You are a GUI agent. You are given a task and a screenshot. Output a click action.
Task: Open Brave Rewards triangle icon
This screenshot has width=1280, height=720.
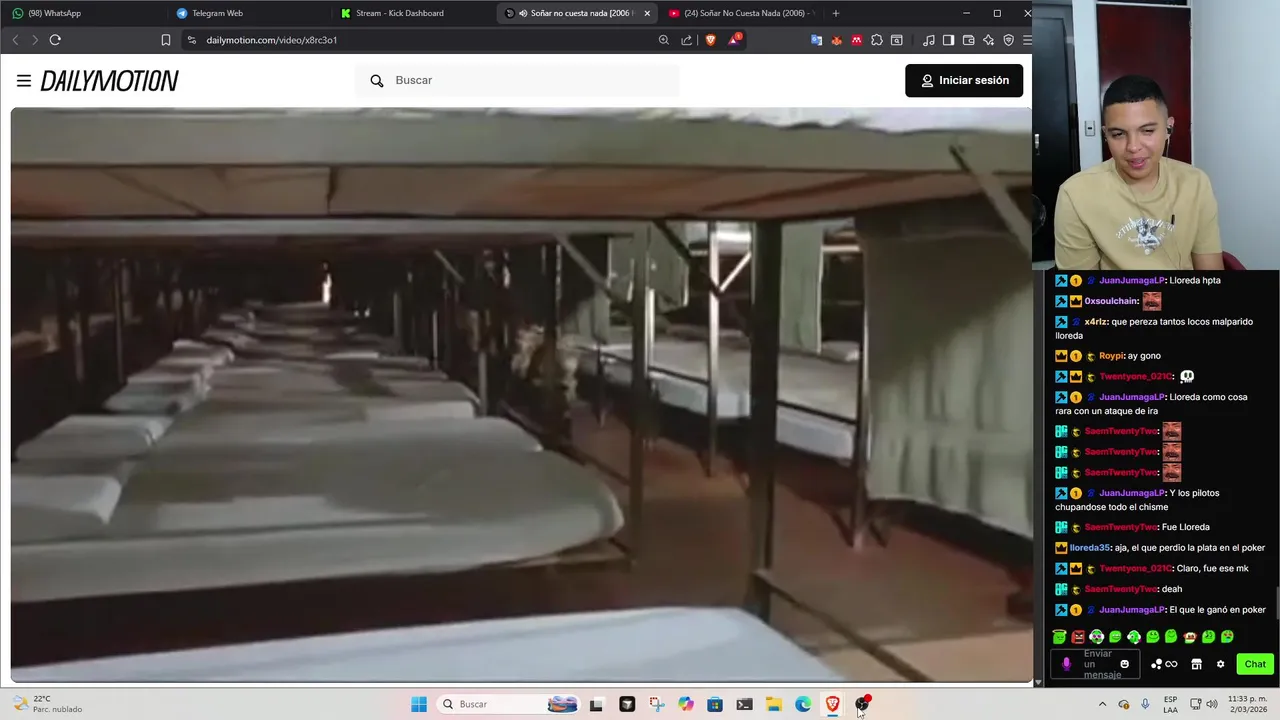(735, 40)
